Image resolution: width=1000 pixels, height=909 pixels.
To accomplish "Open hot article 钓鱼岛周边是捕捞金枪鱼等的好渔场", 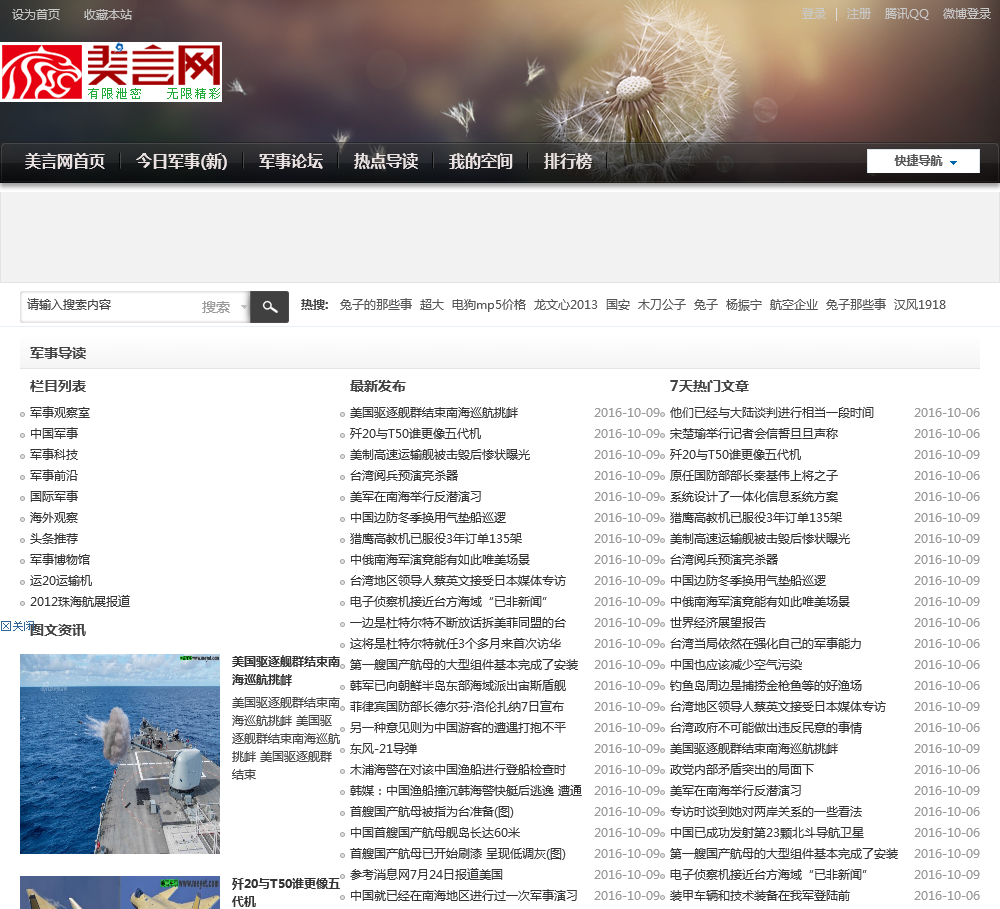I will pyautogui.click(x=766, y=686).
